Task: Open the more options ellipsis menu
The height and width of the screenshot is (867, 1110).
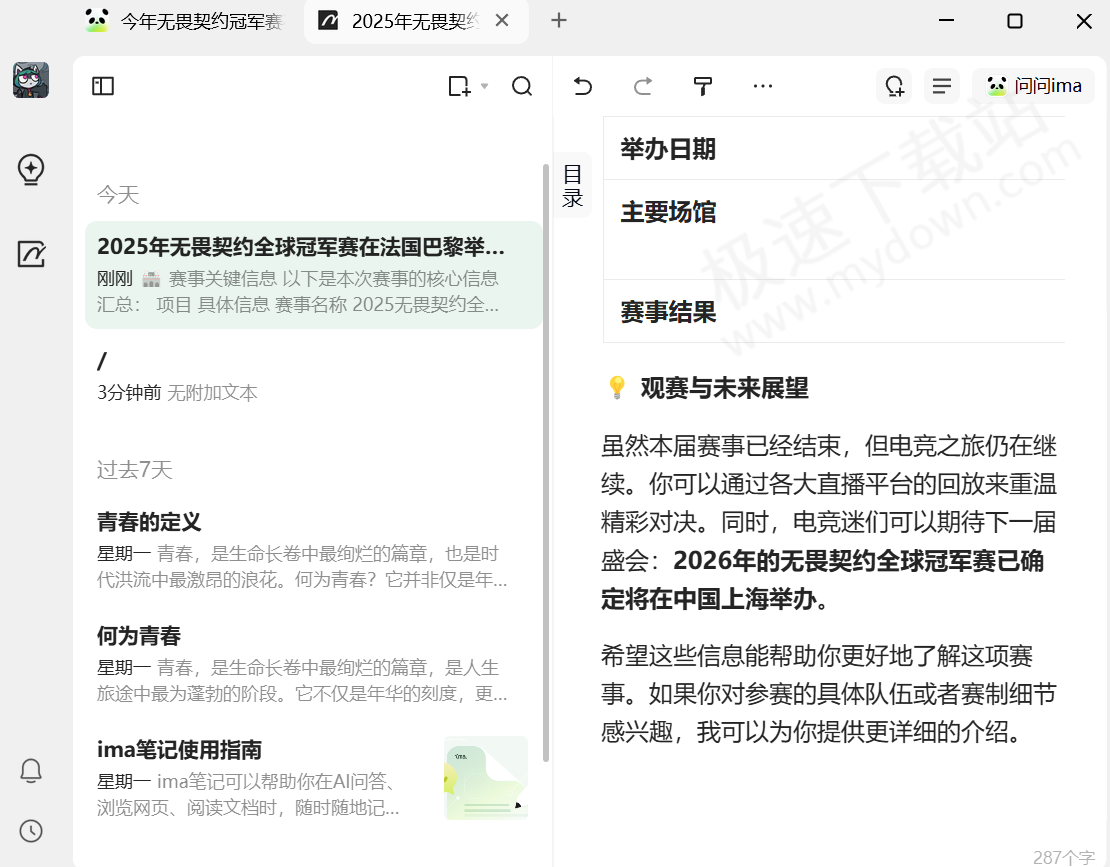Action: pos(763,87)
